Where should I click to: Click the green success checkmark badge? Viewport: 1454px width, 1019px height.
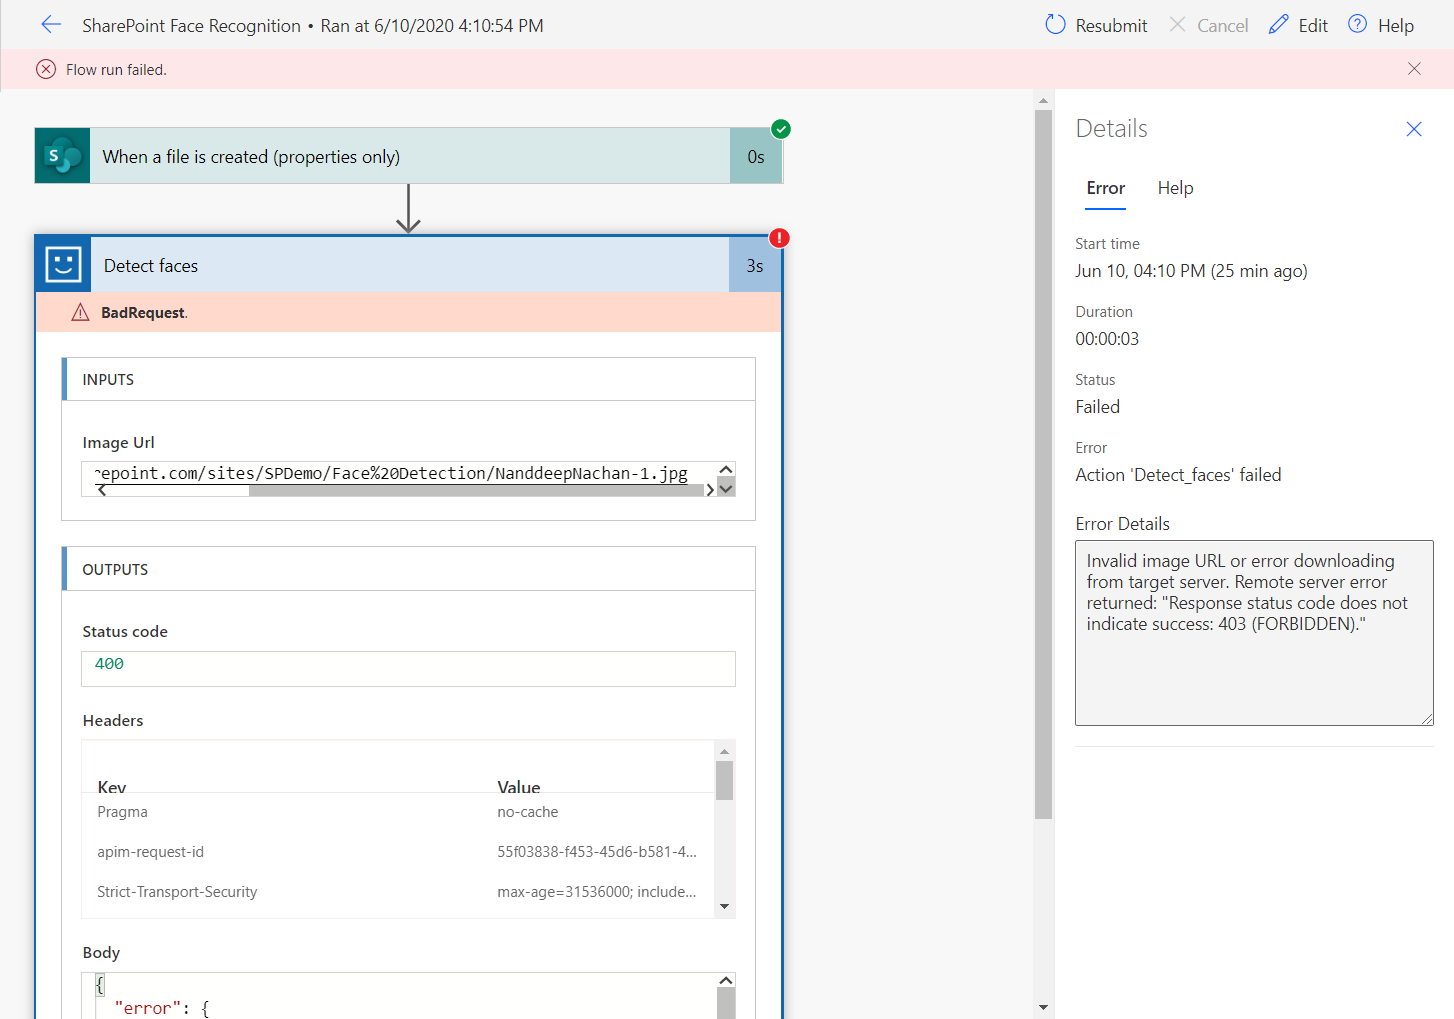781,129
